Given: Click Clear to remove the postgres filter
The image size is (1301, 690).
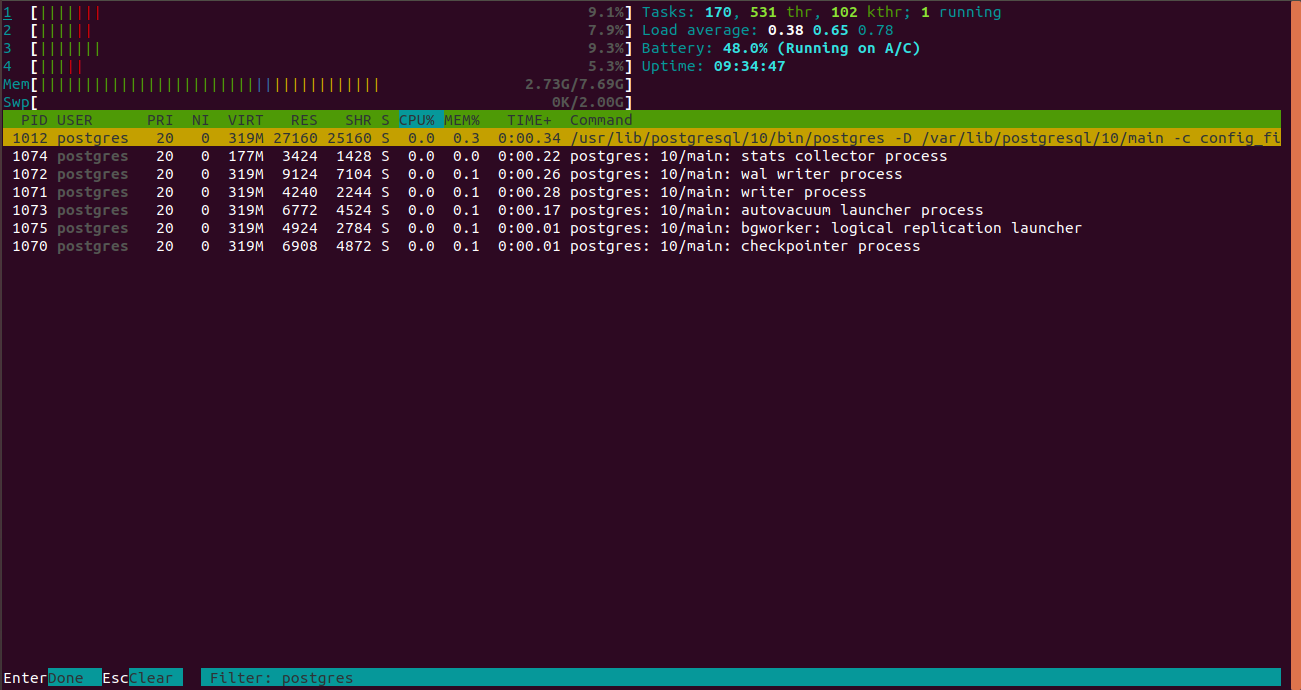Looking at the screenshot, I should click(x=155, y=677).
